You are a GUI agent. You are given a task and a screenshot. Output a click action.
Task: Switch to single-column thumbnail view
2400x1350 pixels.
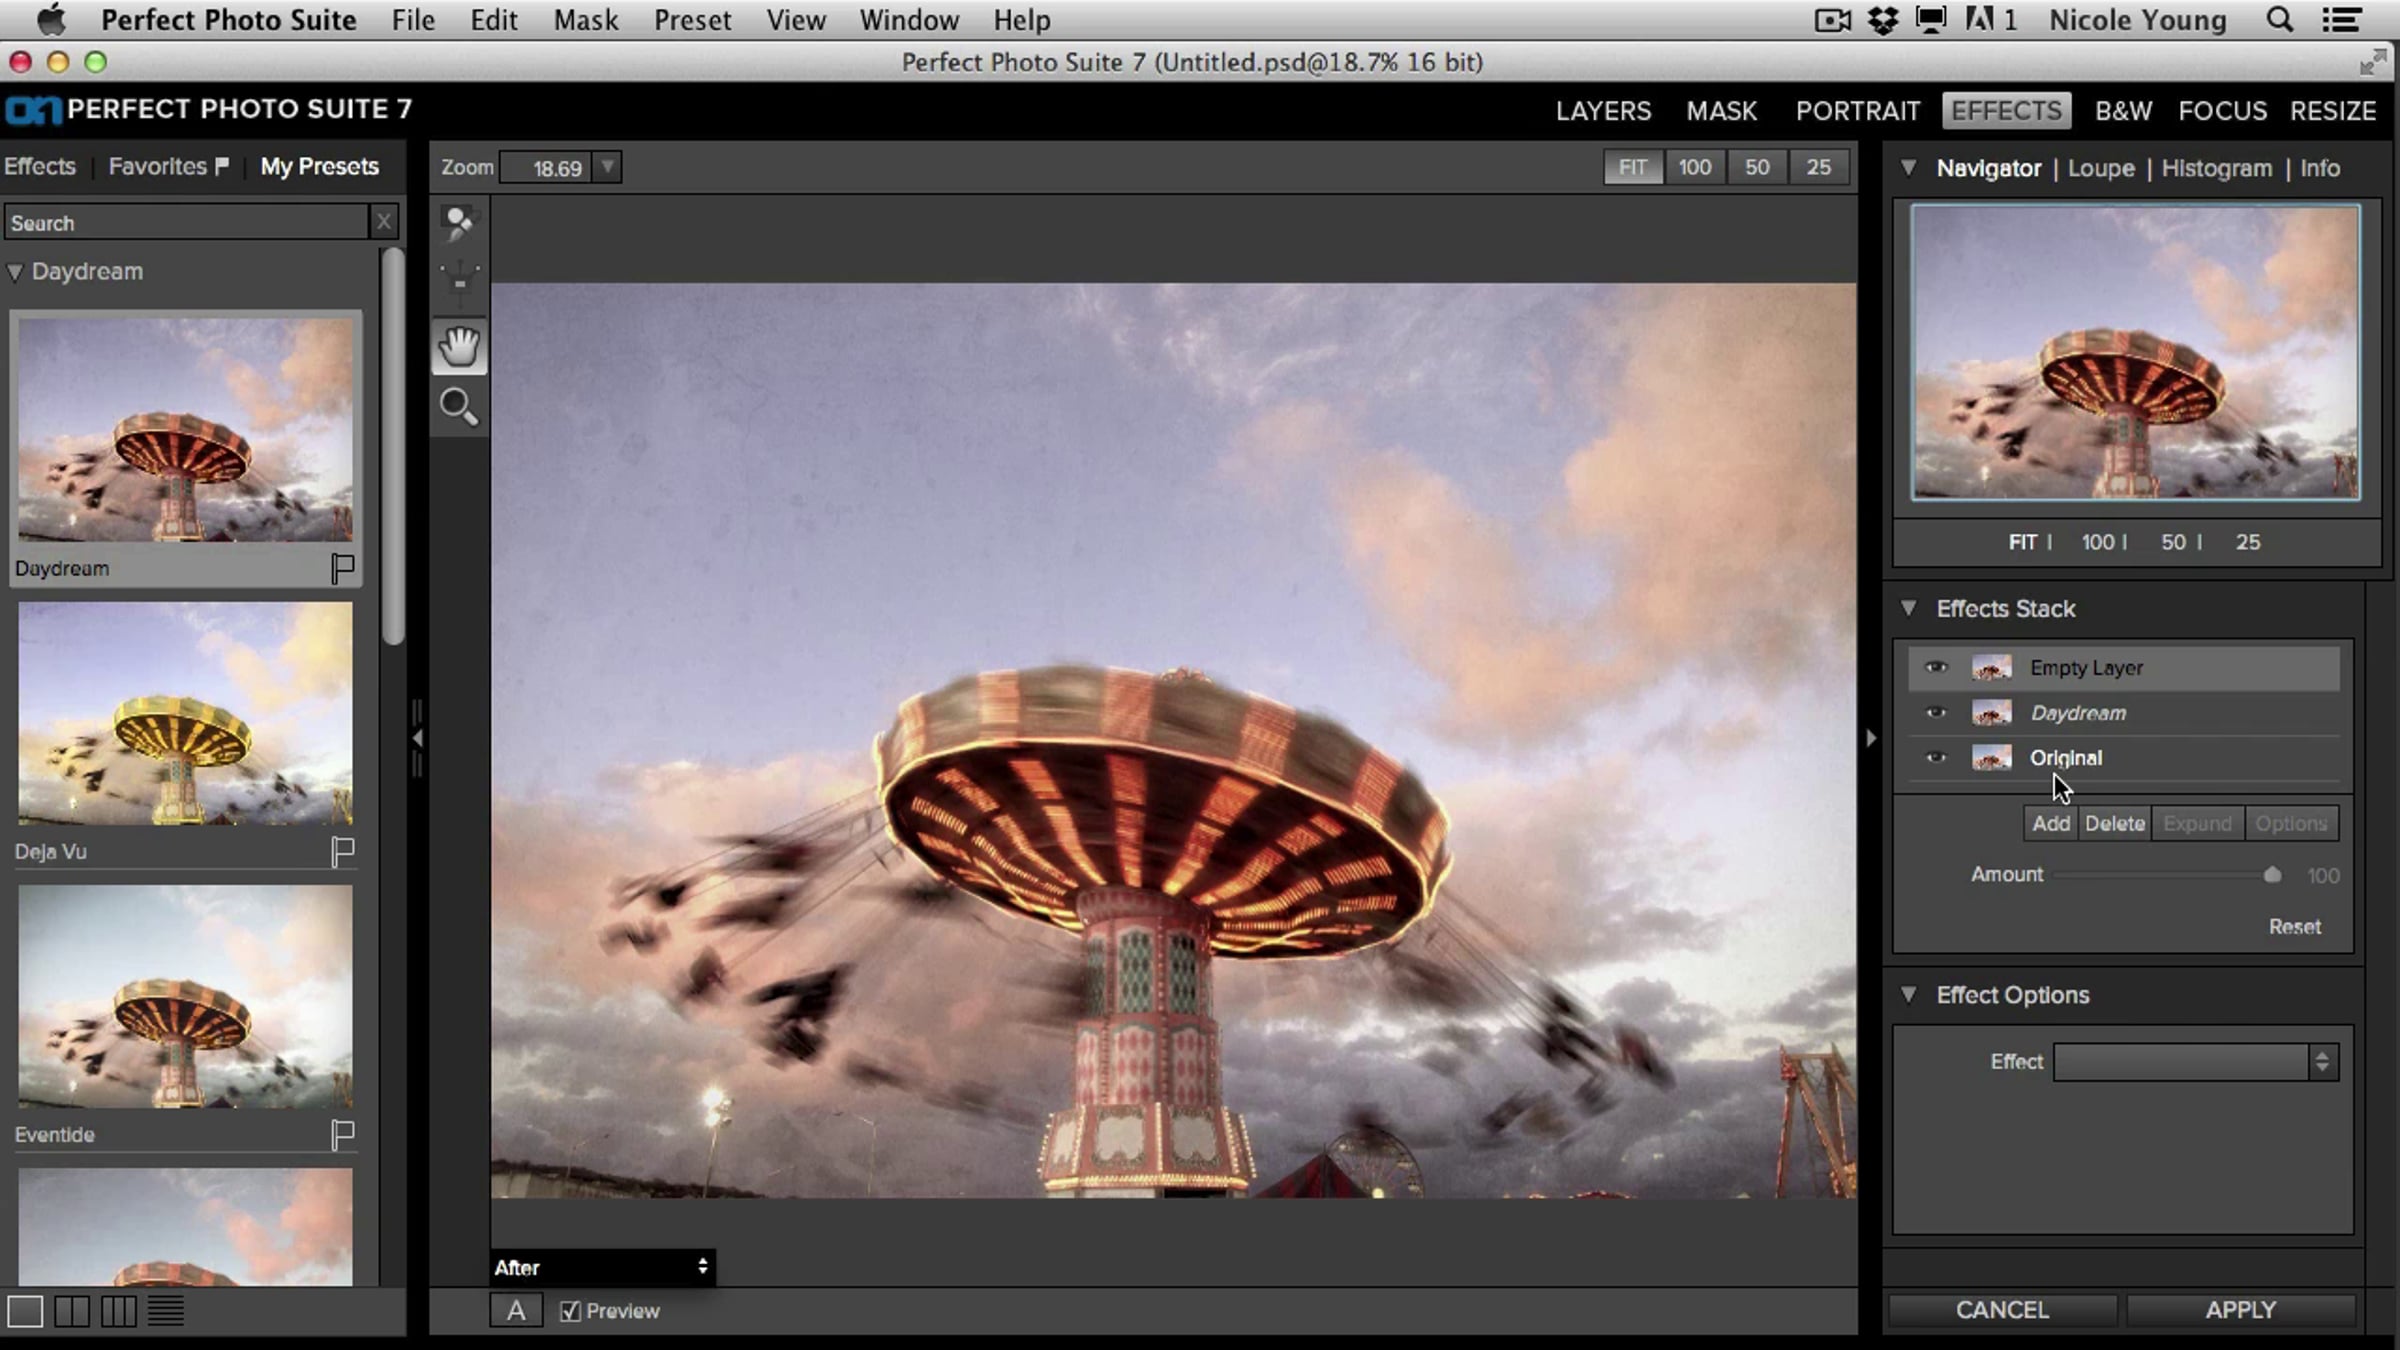pyautogui.click(x=25, y=1311)
